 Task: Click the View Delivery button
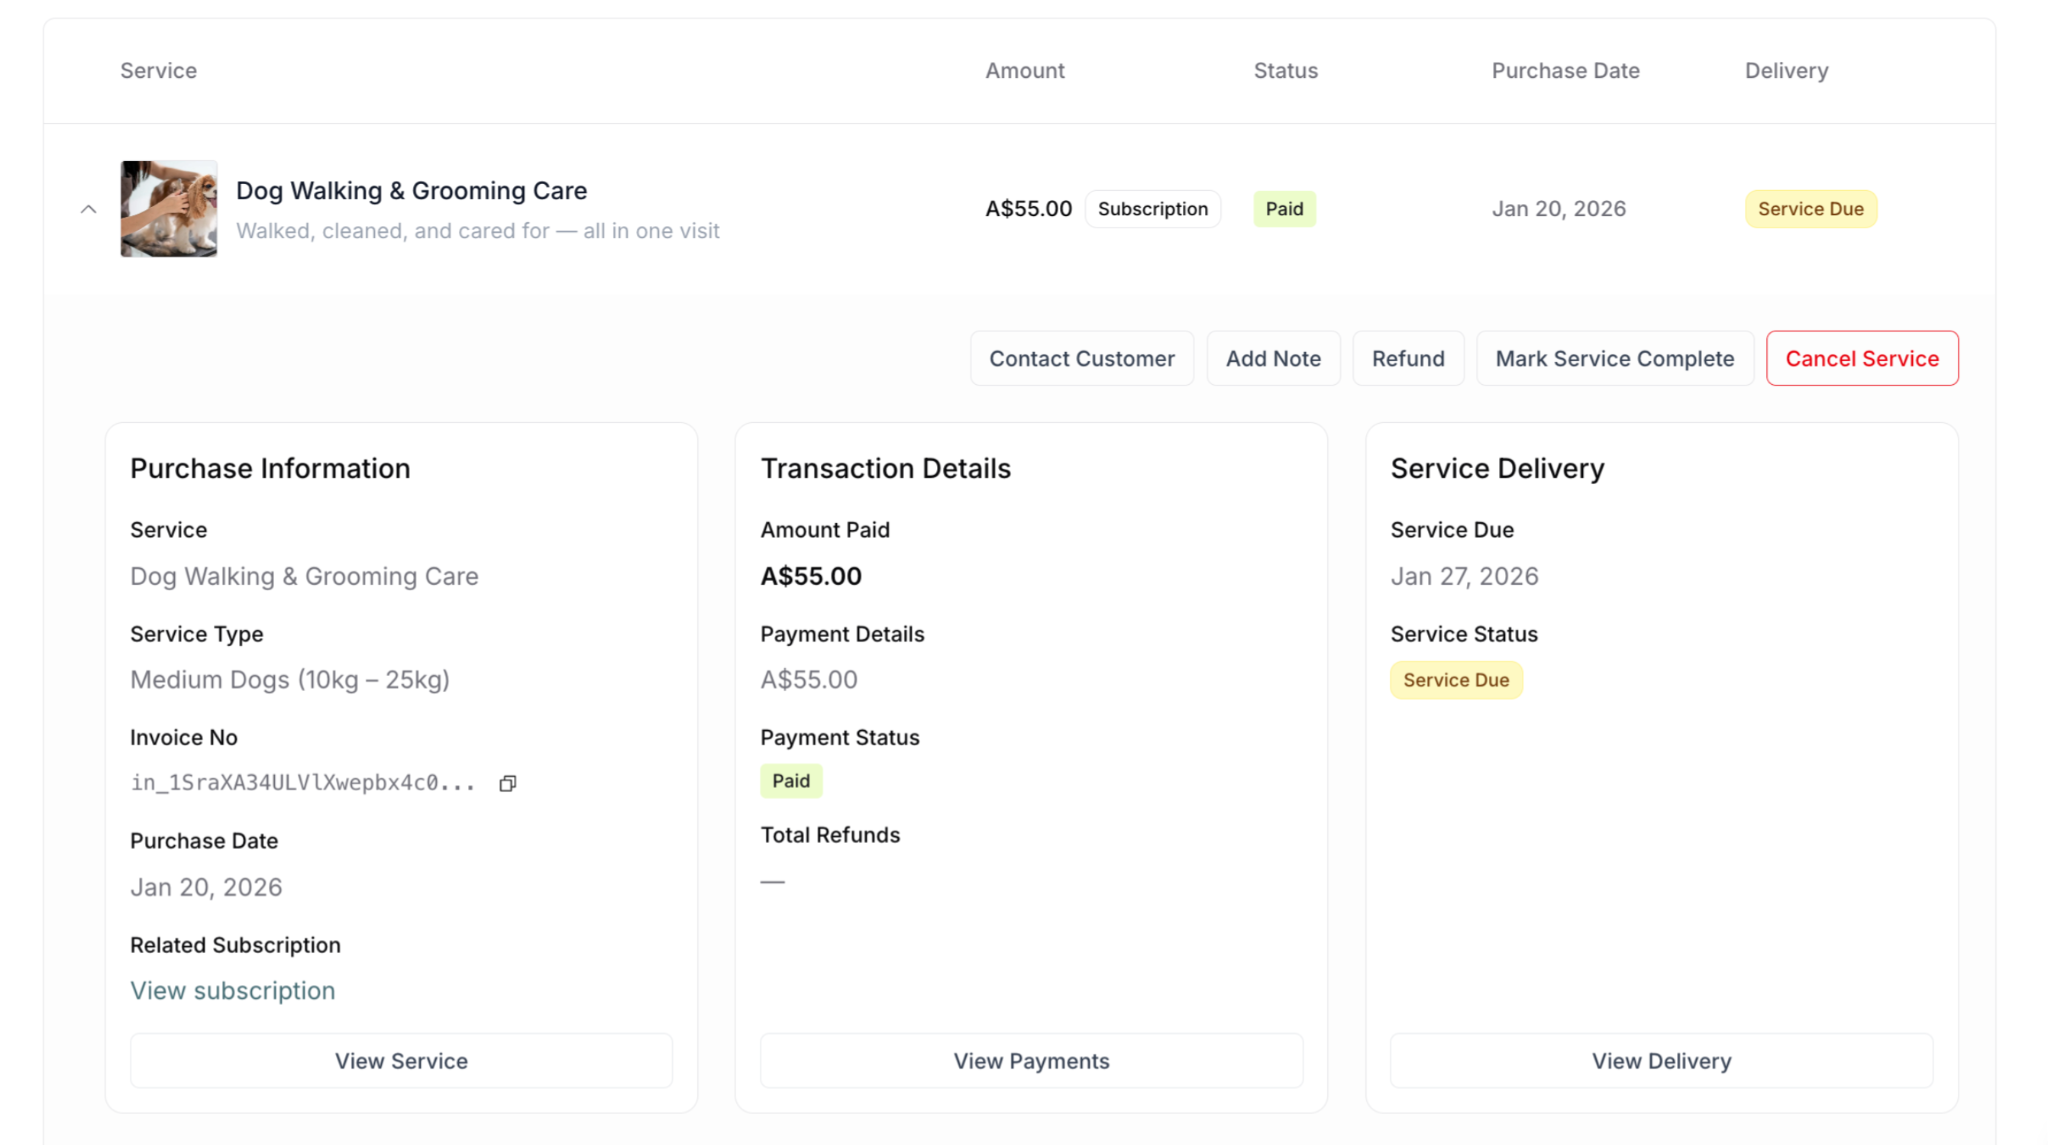[1661, 1061]
